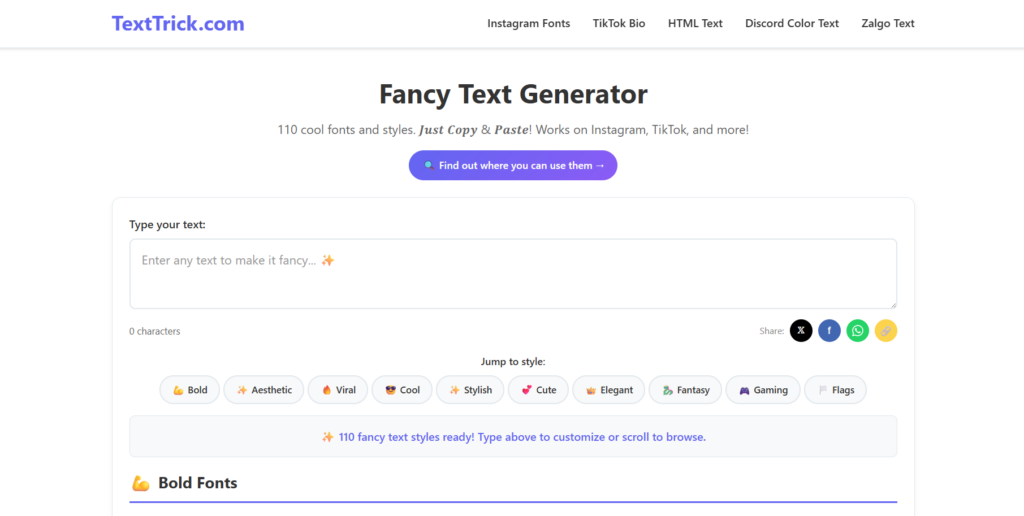Copy link with the yellow share icon

(x=886, y=331)
